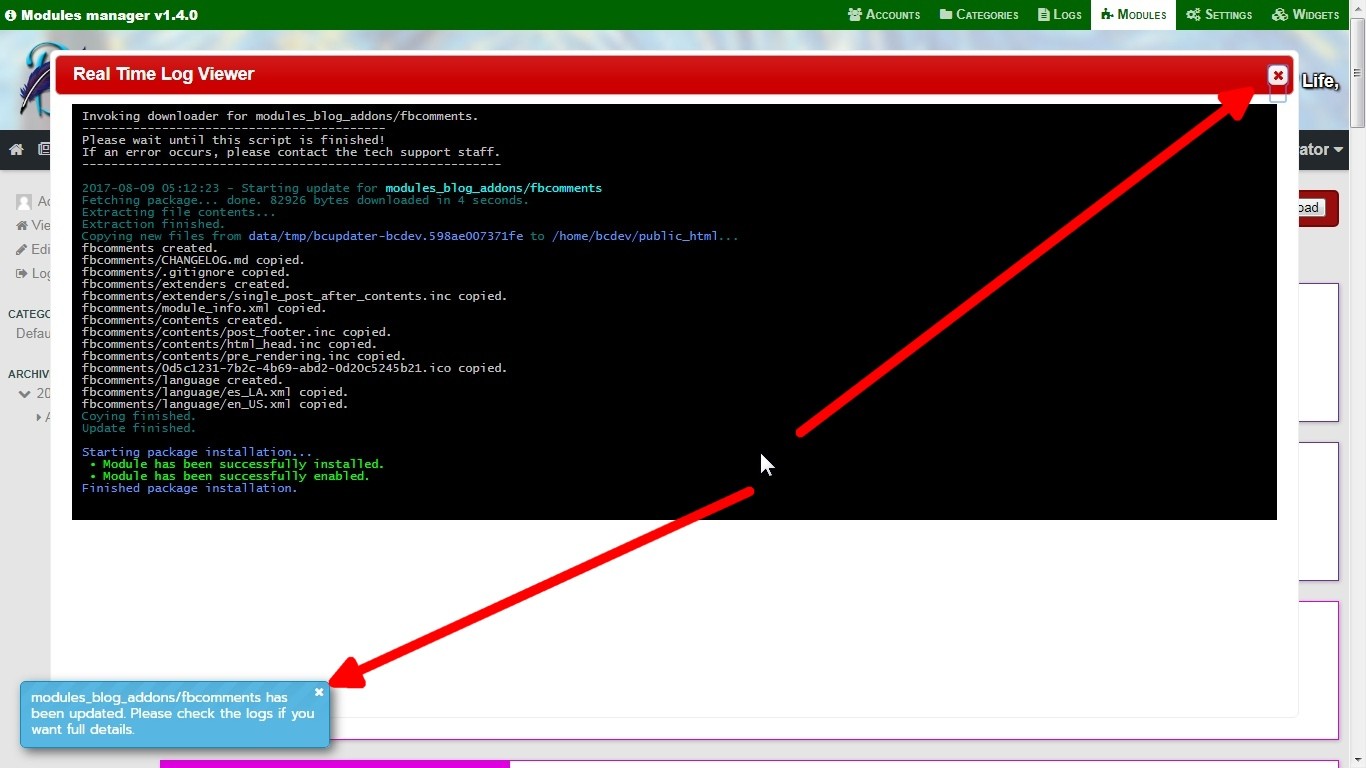
Task: Expand the archive month triangle in sidebar
Action: [39, 417]
